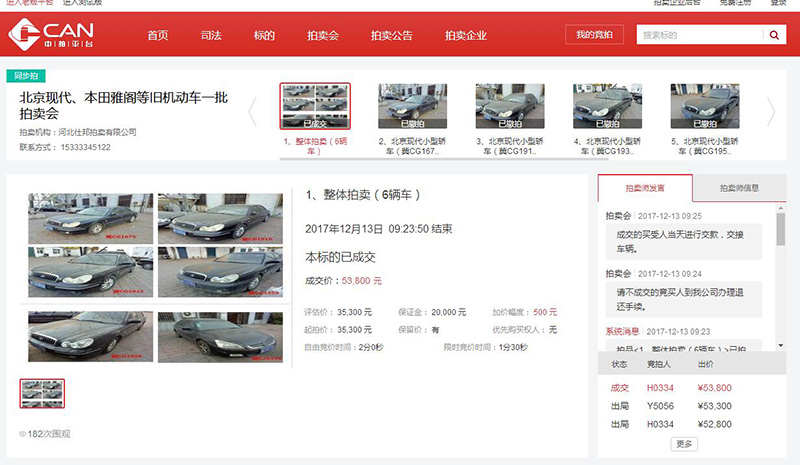Viewport: 800px width, 465px height.
Task: Click the lot title 1、整体拍卖（6辆车）in details
Action: tap(362, 194)
